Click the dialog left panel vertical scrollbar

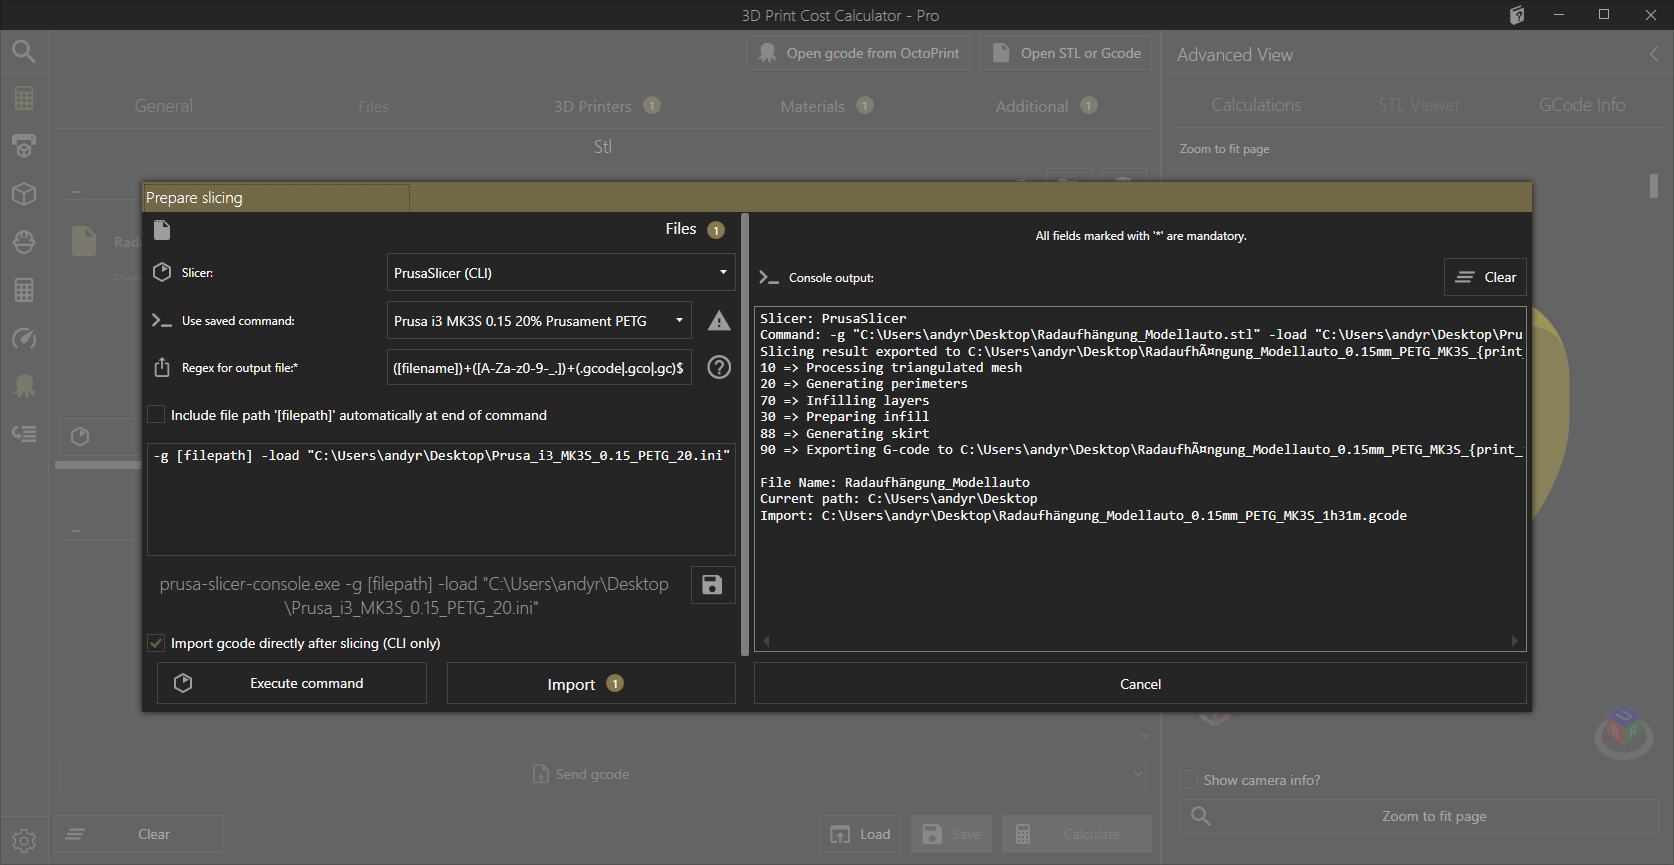tap(745, 435)
